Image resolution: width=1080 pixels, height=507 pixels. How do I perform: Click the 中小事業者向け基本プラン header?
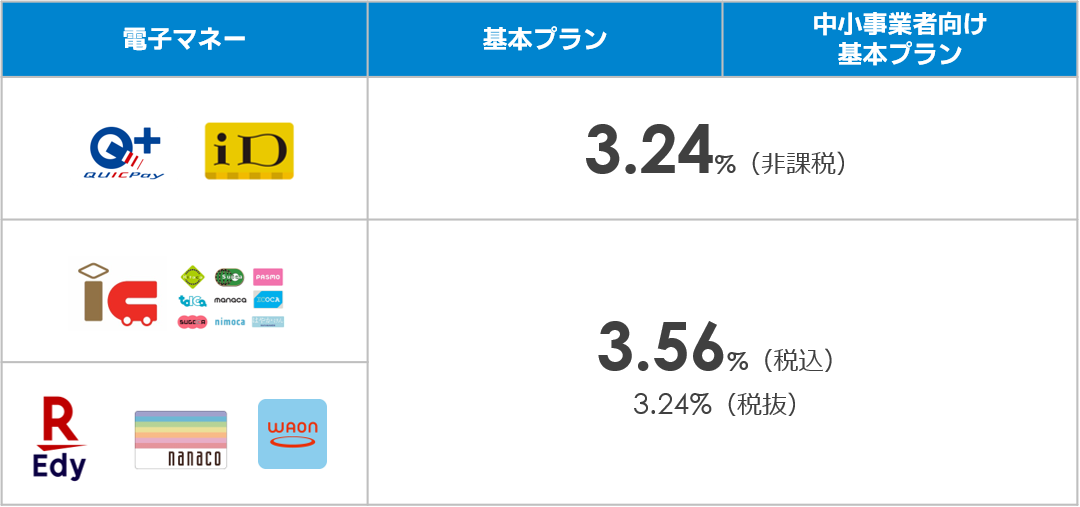pos(900,39)
